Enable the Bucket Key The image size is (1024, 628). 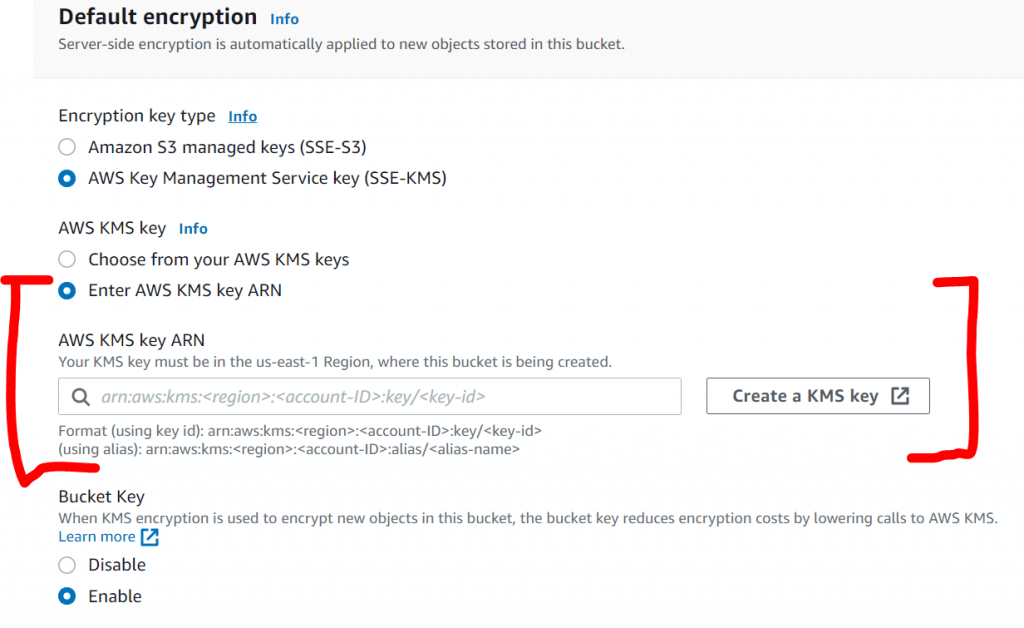pyautogui.click(x=67, y=596)
